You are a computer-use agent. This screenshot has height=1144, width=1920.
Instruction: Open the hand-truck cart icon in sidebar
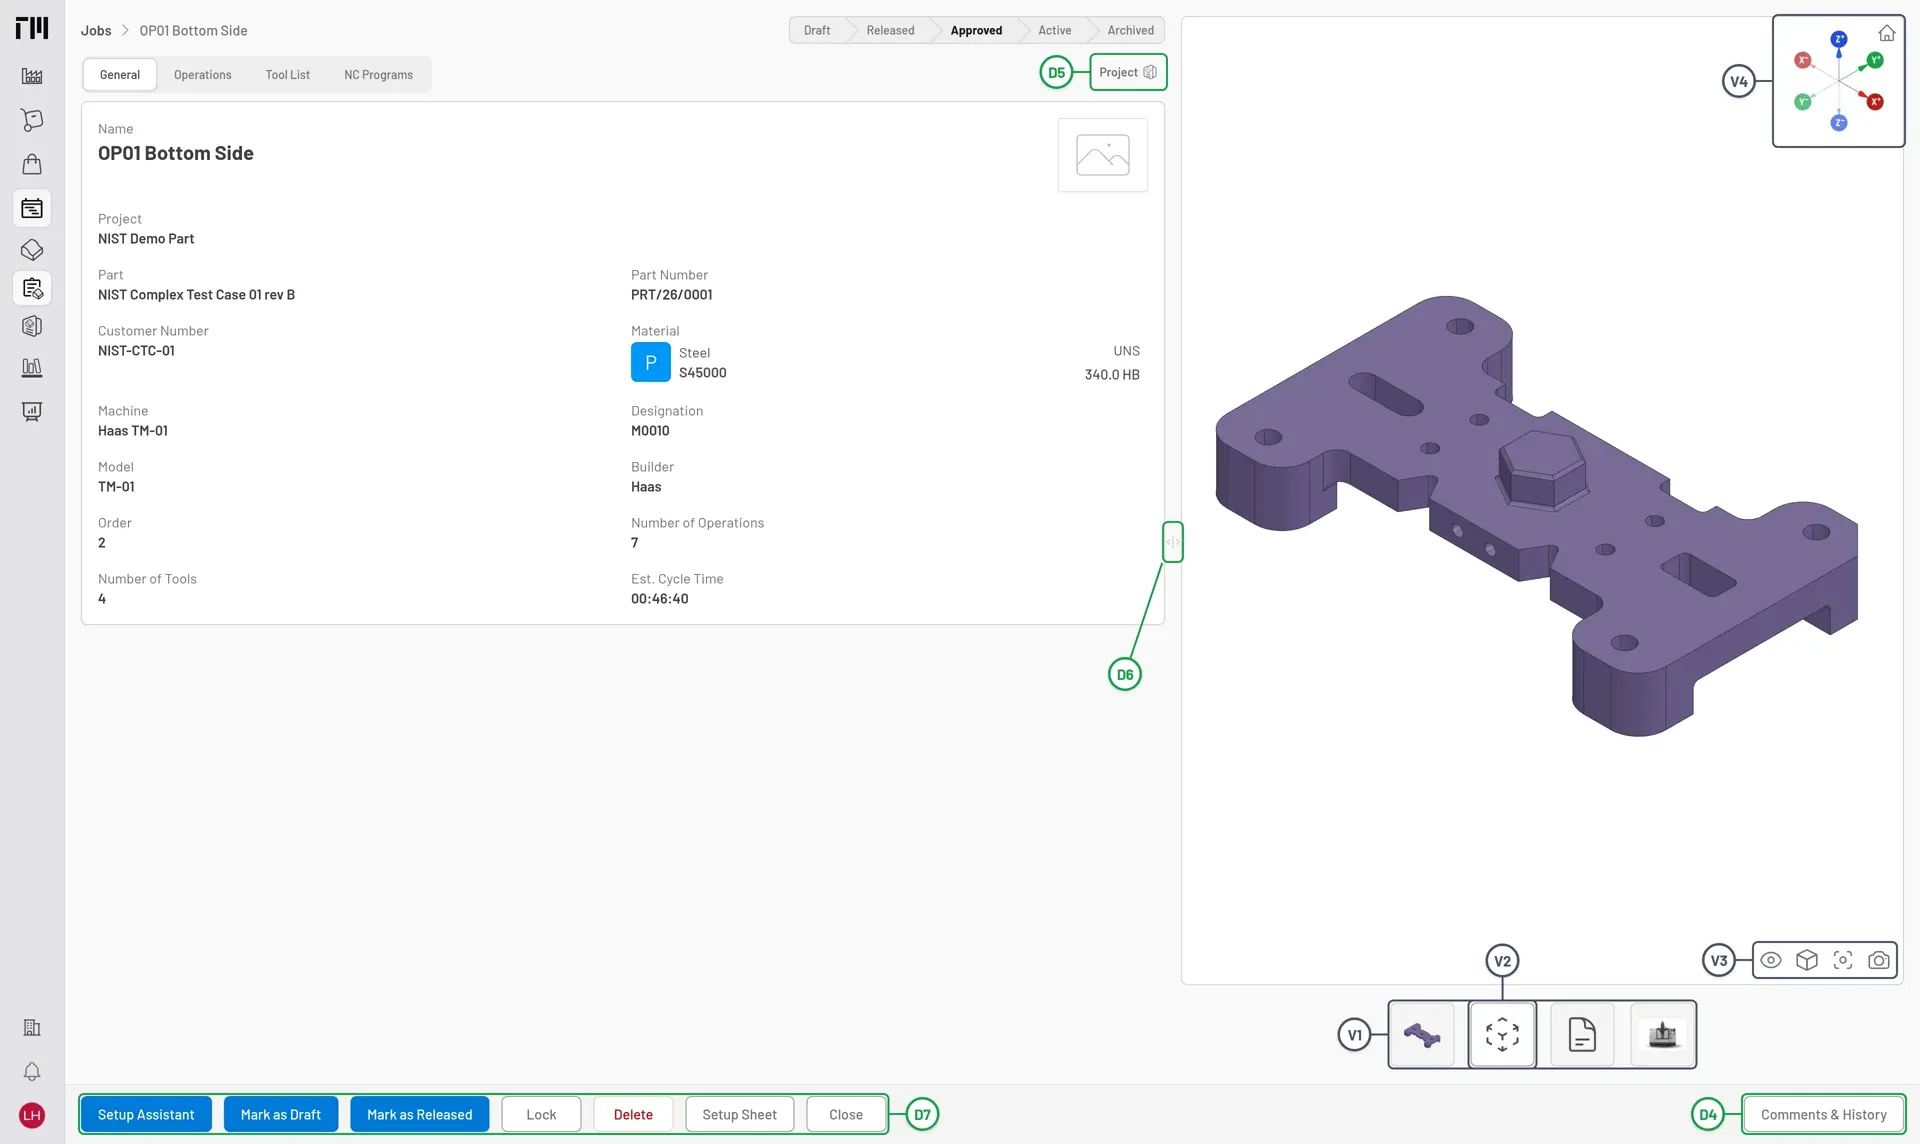(32, 120)
